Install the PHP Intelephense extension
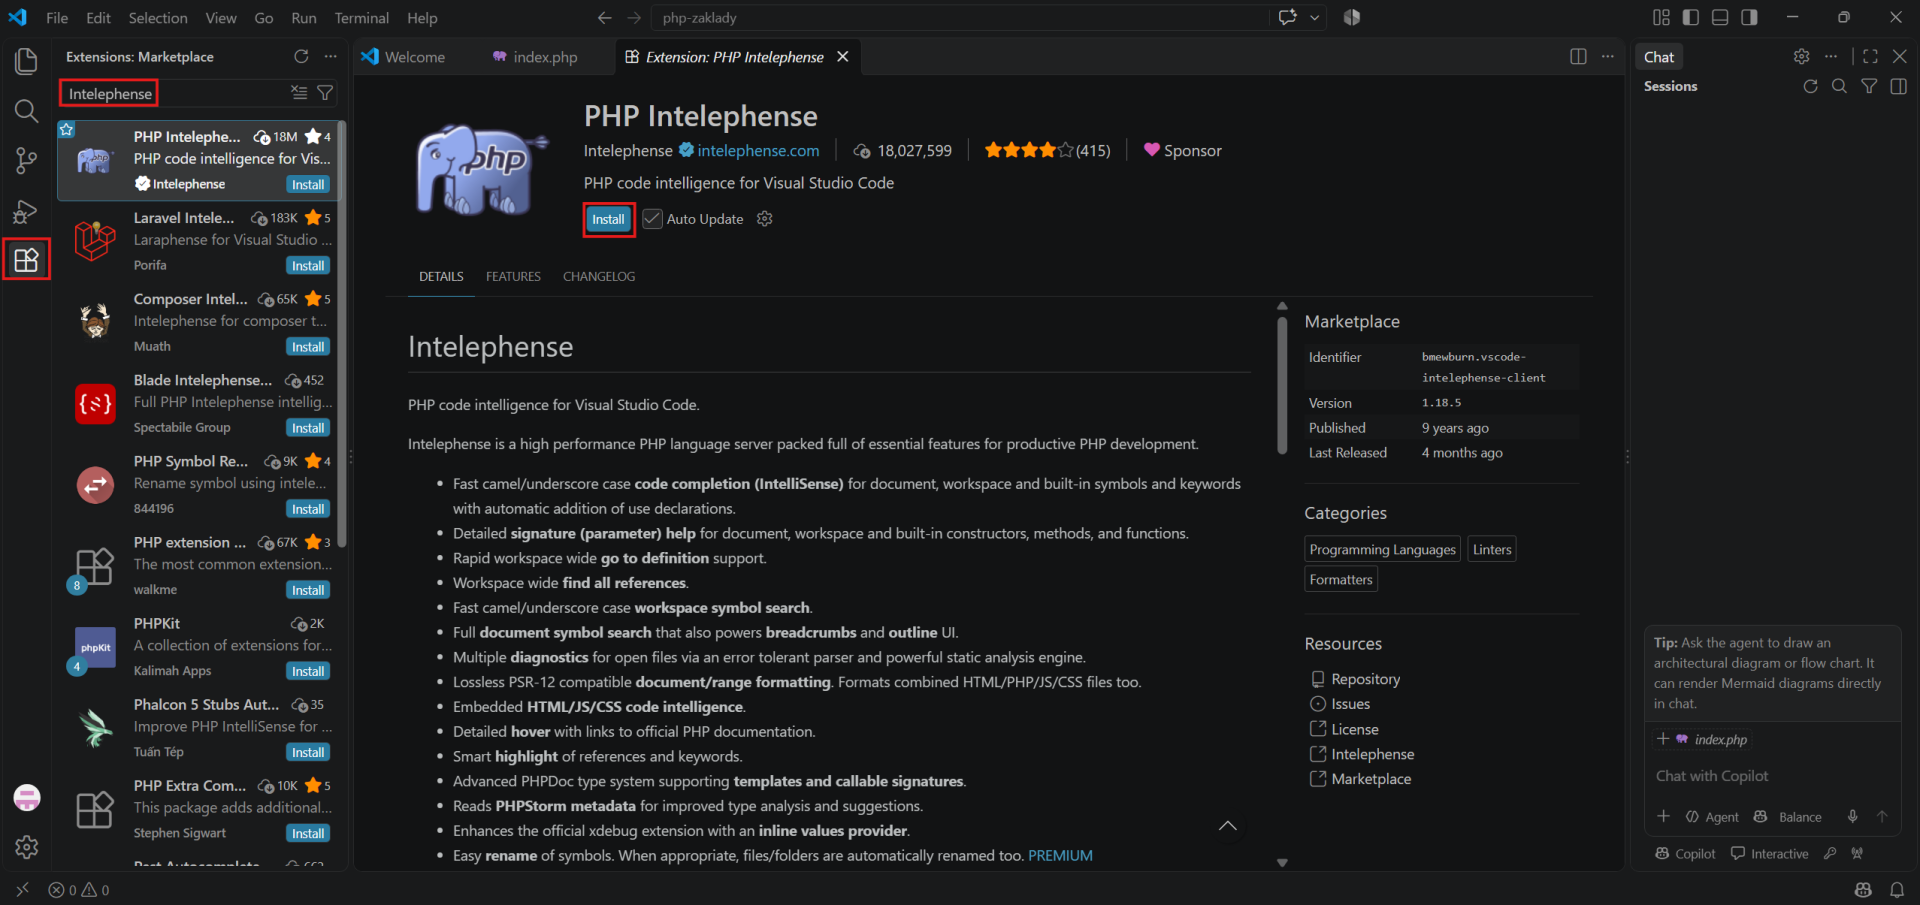 [x=608, y=219]
